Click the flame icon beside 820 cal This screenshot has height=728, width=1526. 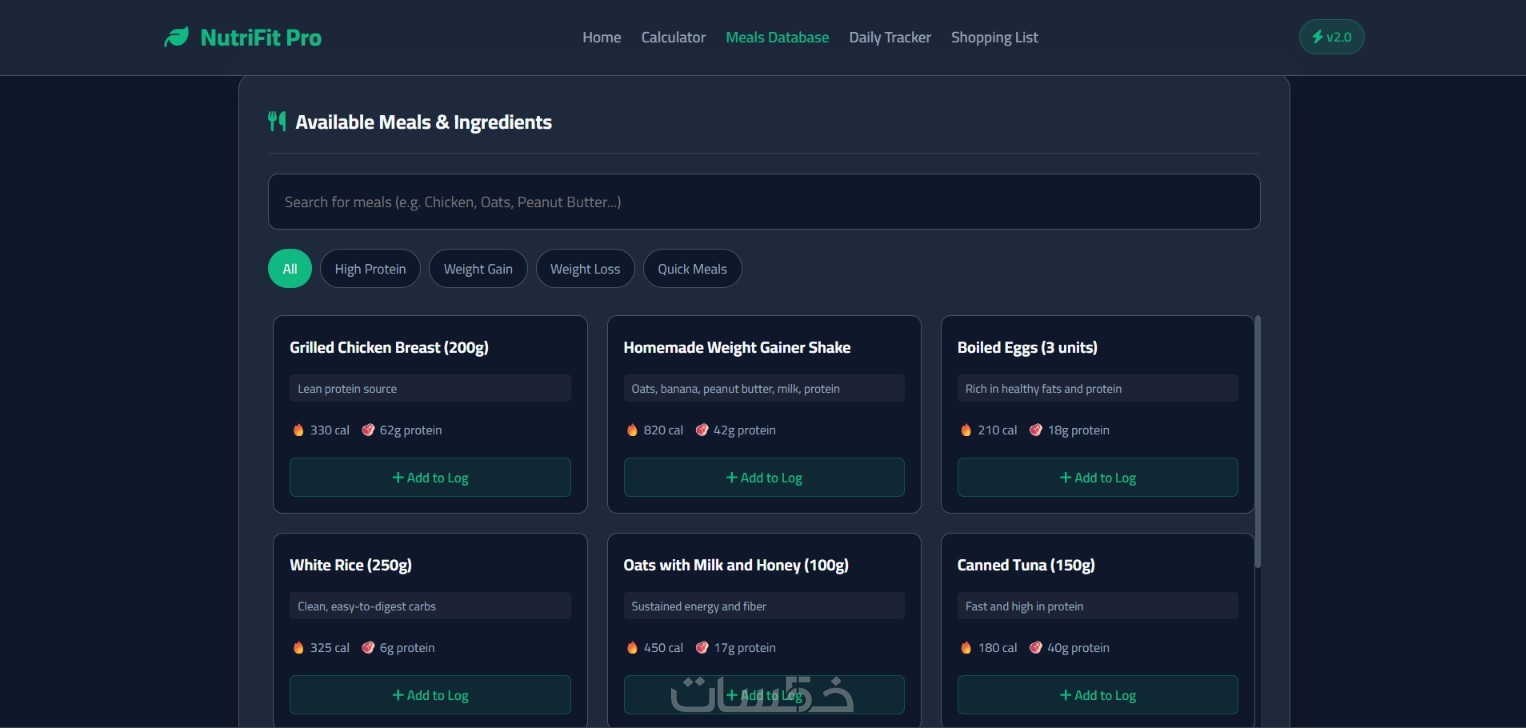pyautogui.click(x=632, y=430)
